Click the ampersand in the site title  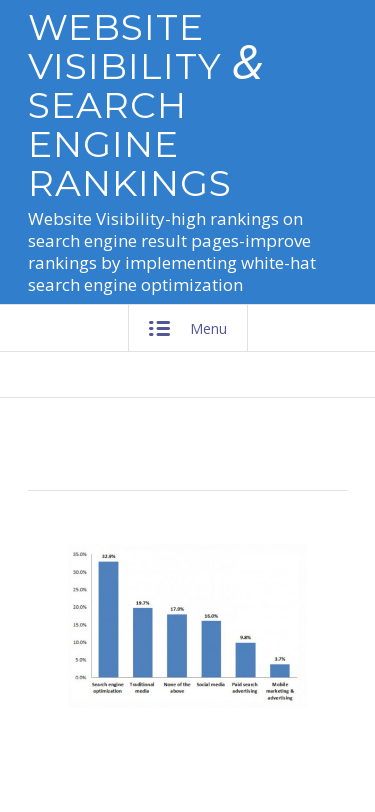[248, 64]
